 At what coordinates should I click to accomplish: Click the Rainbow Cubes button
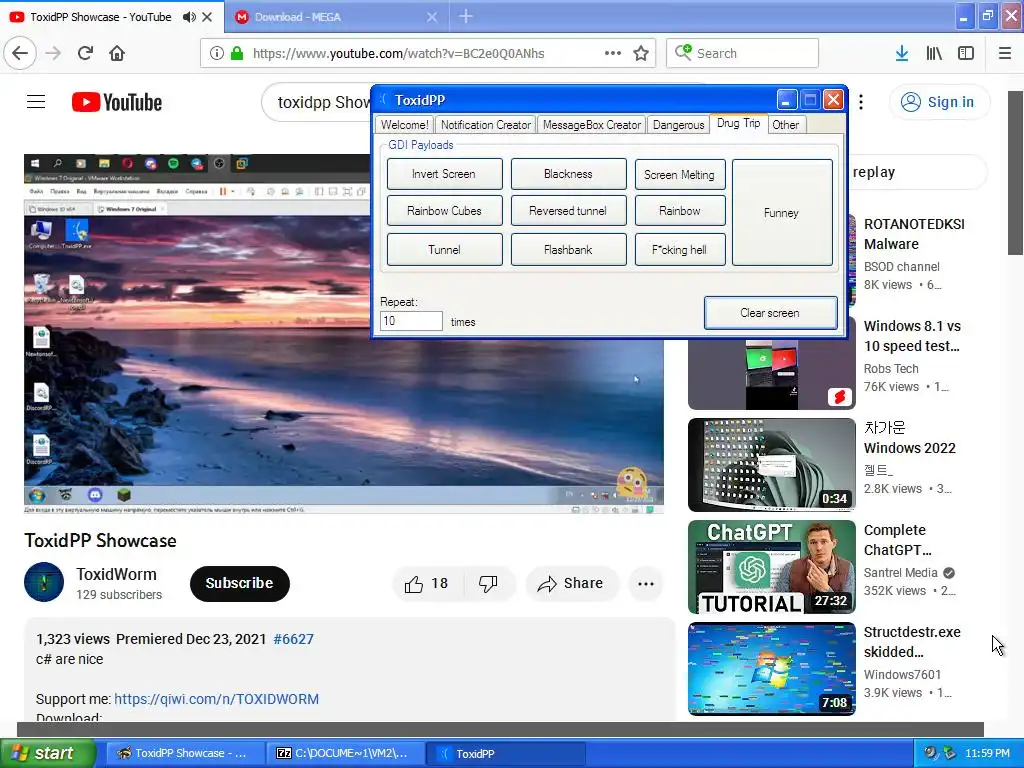tap(444, 211)
